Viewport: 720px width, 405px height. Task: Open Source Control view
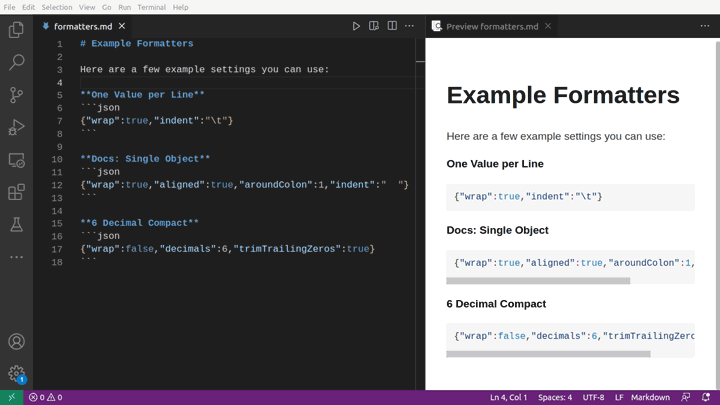[x=16, y=95]
